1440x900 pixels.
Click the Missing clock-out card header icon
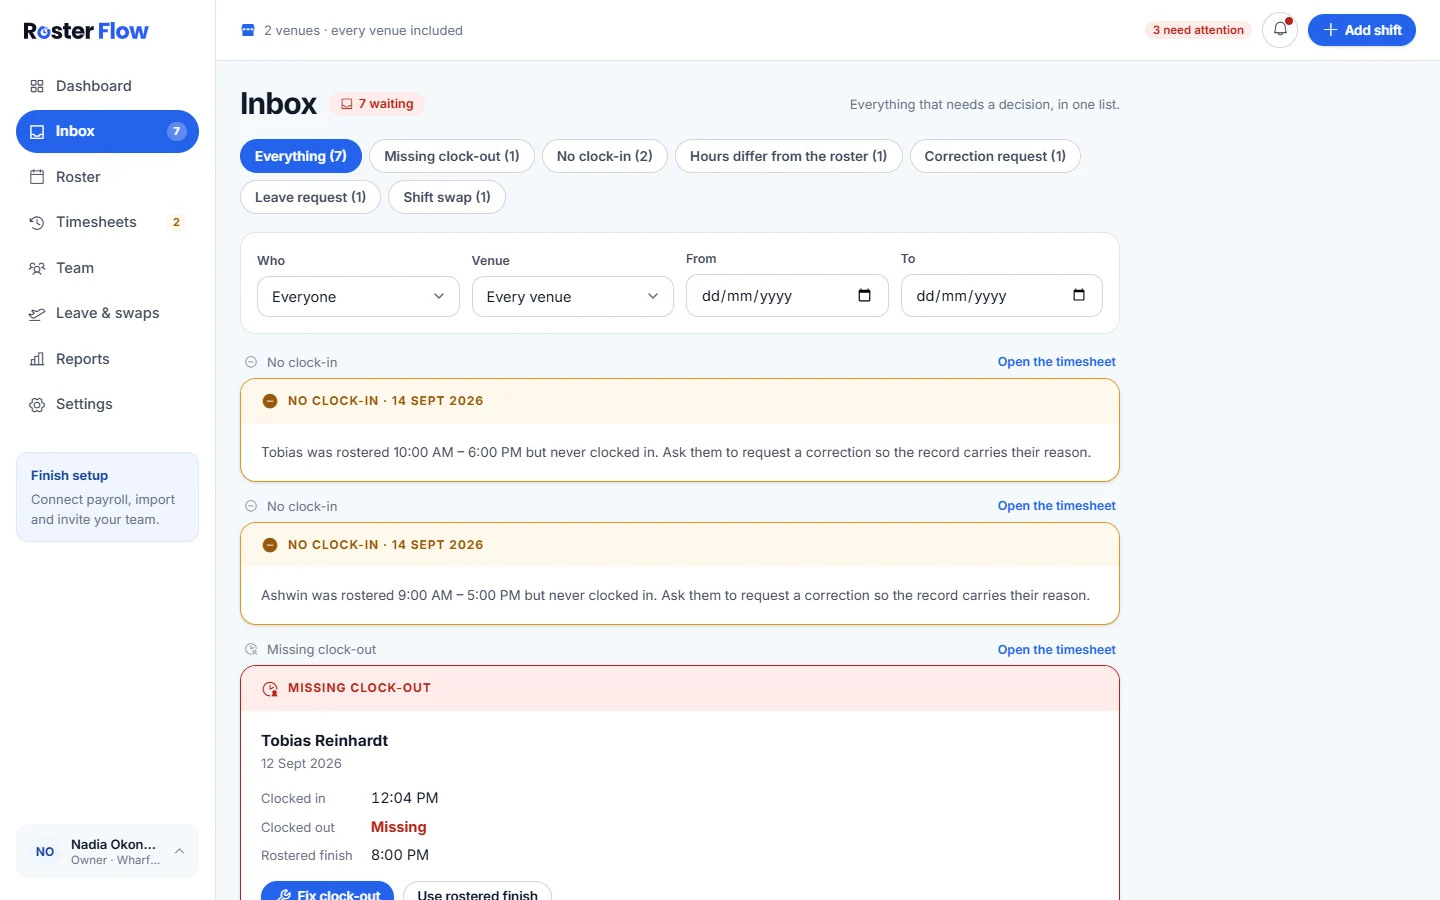(x=270, y=689)
